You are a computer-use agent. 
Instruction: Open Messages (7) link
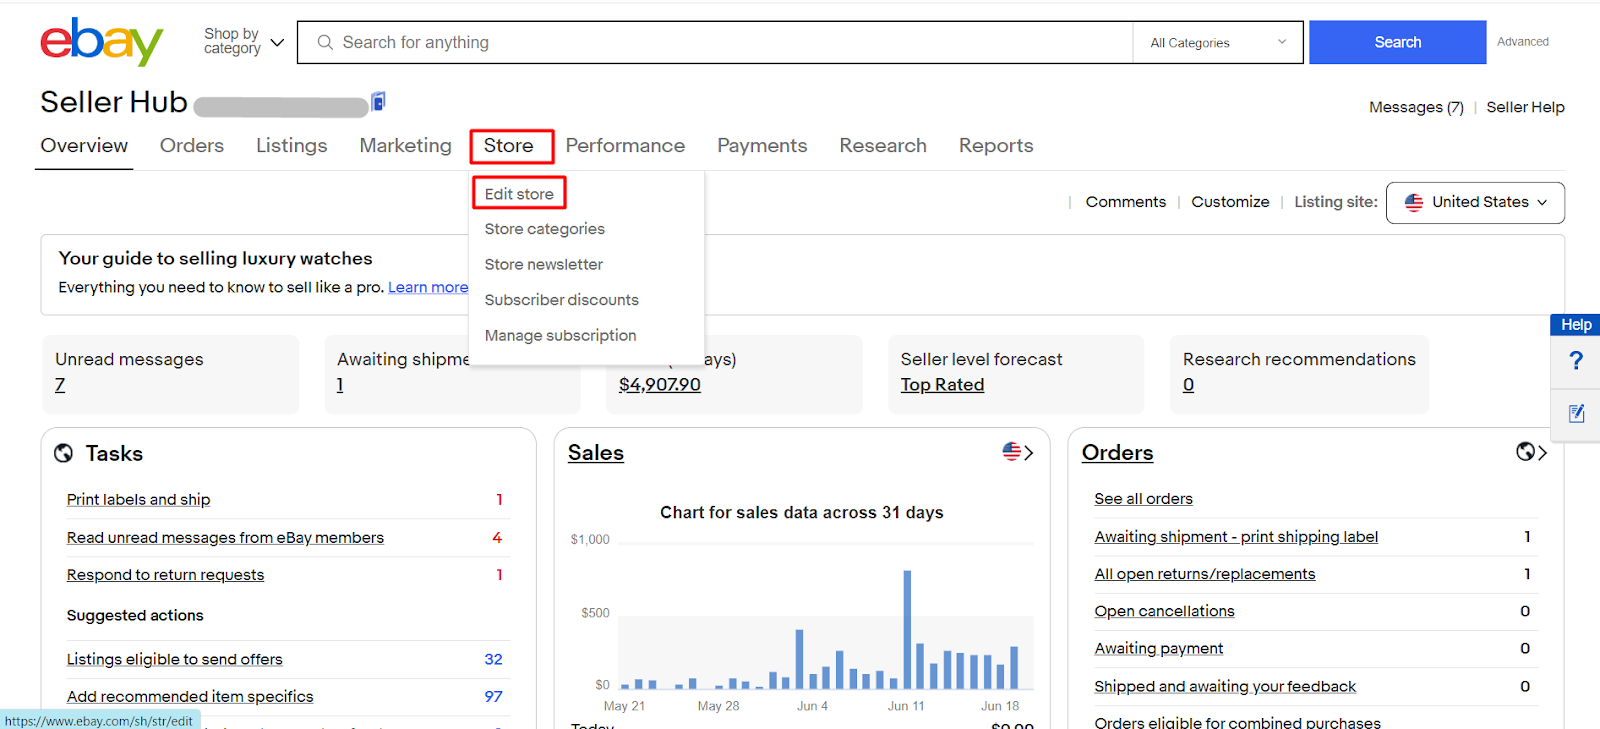click(1416, 107)
